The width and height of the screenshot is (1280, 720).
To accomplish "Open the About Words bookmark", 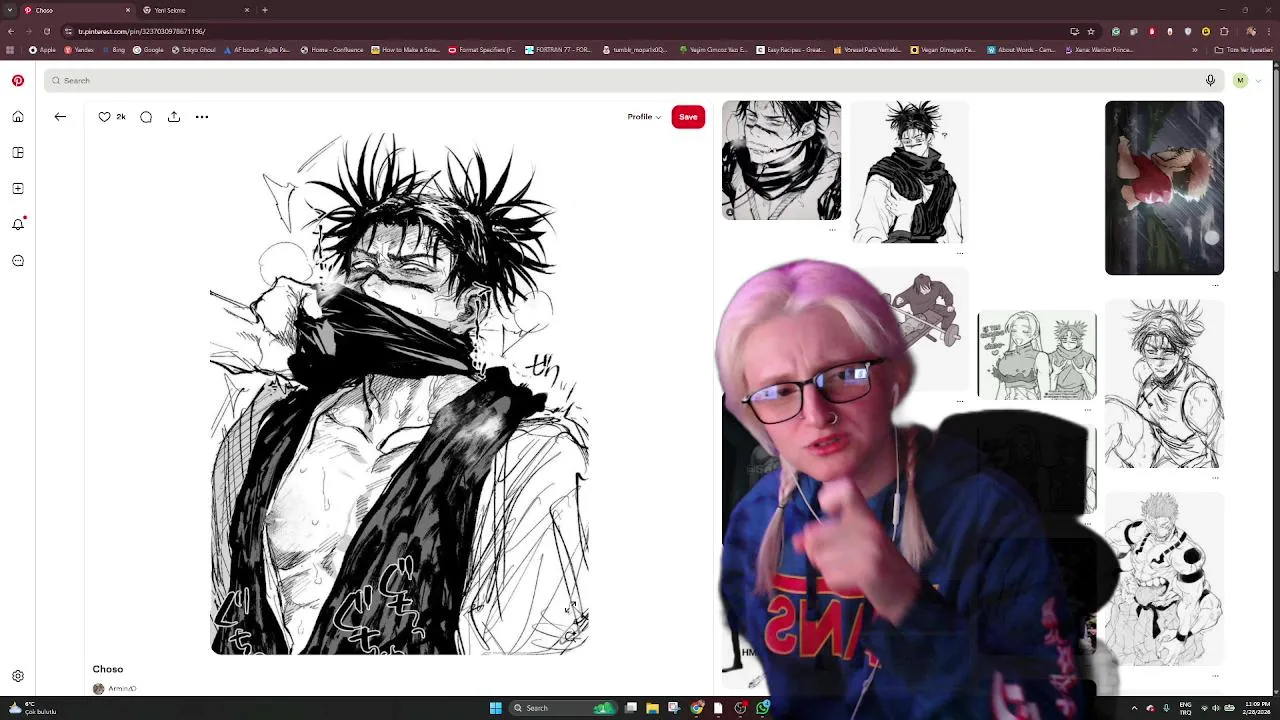I will (1020, 50).
